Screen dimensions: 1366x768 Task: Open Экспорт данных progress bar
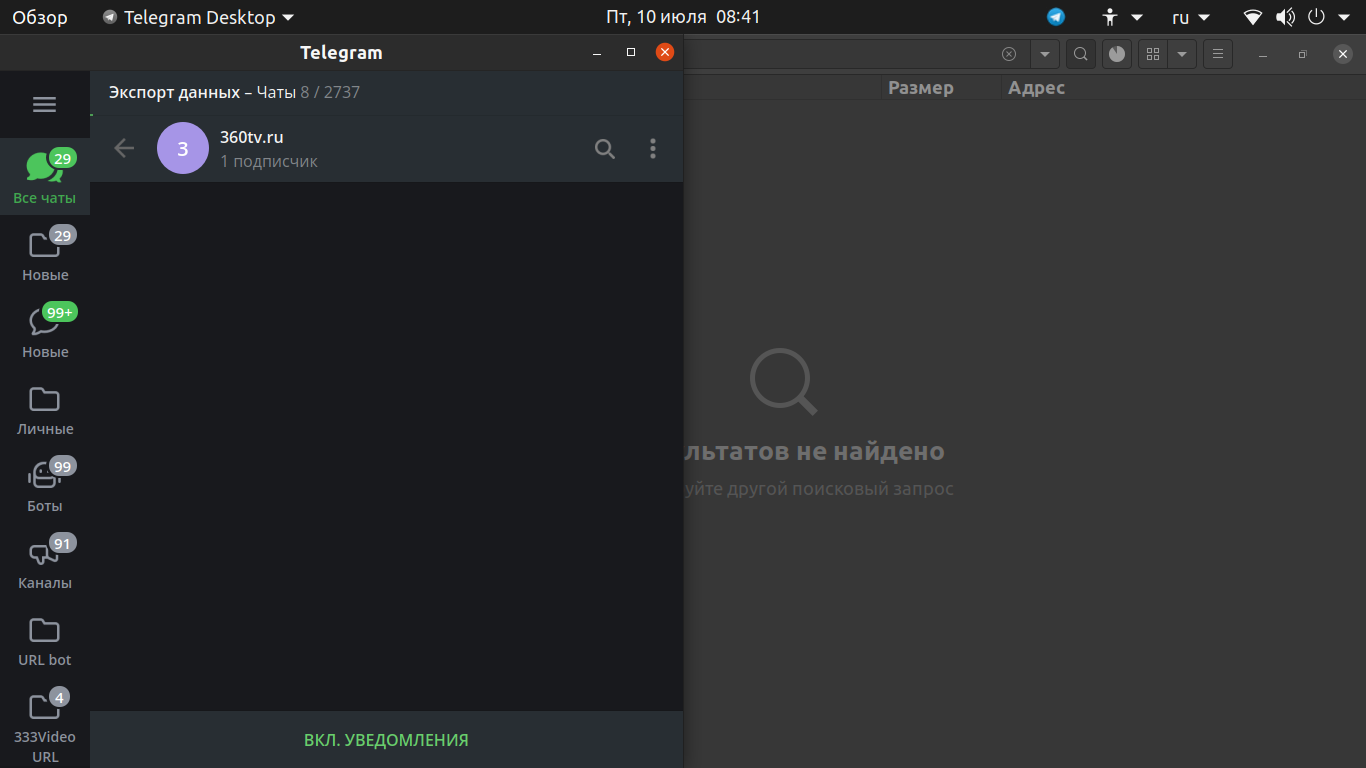pos(386,92)
